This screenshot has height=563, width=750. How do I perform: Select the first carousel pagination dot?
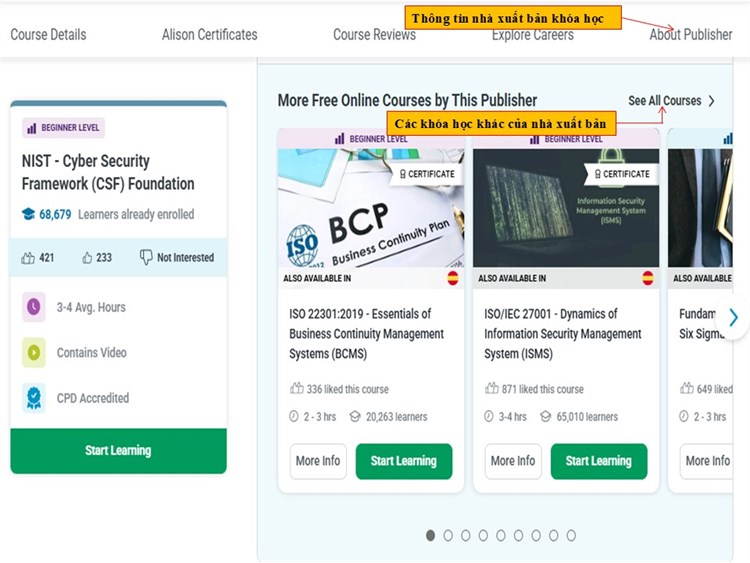[x=430, y=535]
